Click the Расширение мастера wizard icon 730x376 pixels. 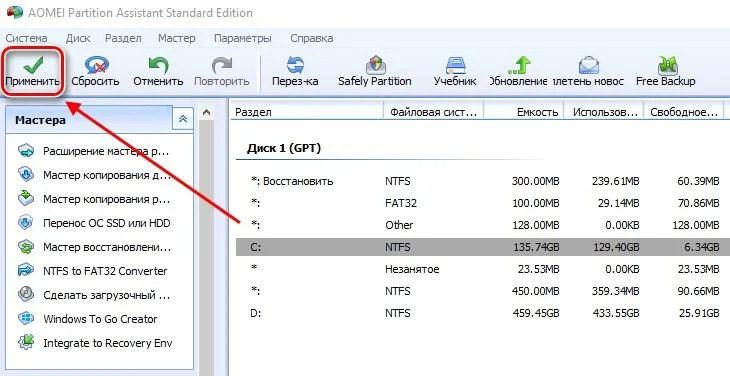(26, 151)
